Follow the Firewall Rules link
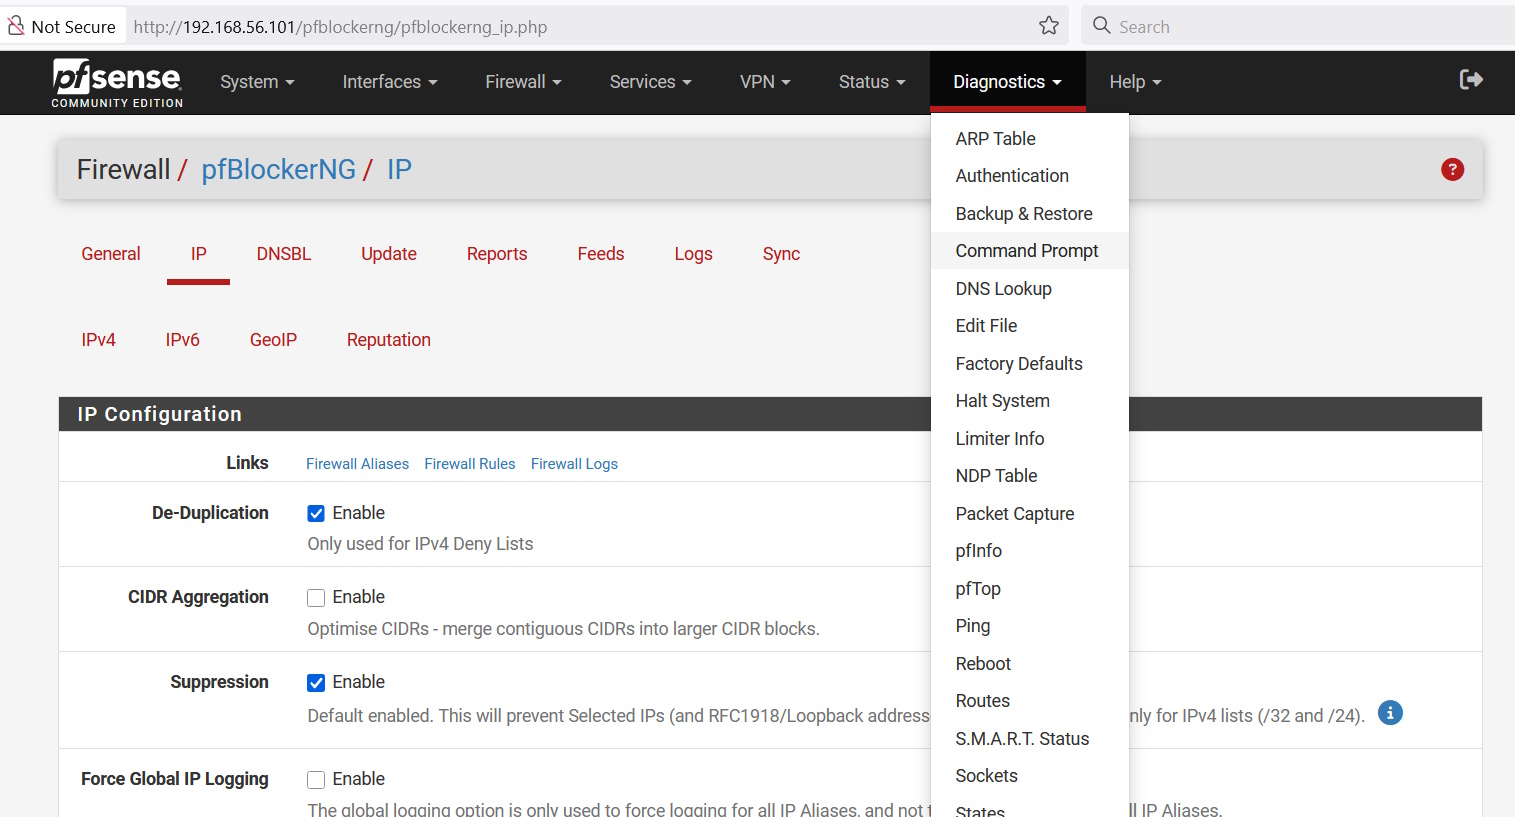 pyautogui.click(x=470, y=464)
